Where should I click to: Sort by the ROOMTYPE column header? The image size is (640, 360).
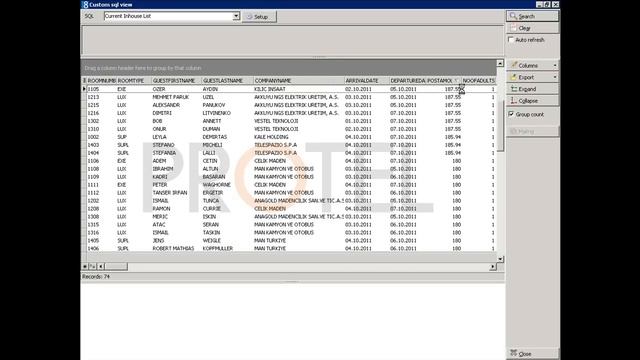coord(134,81)
